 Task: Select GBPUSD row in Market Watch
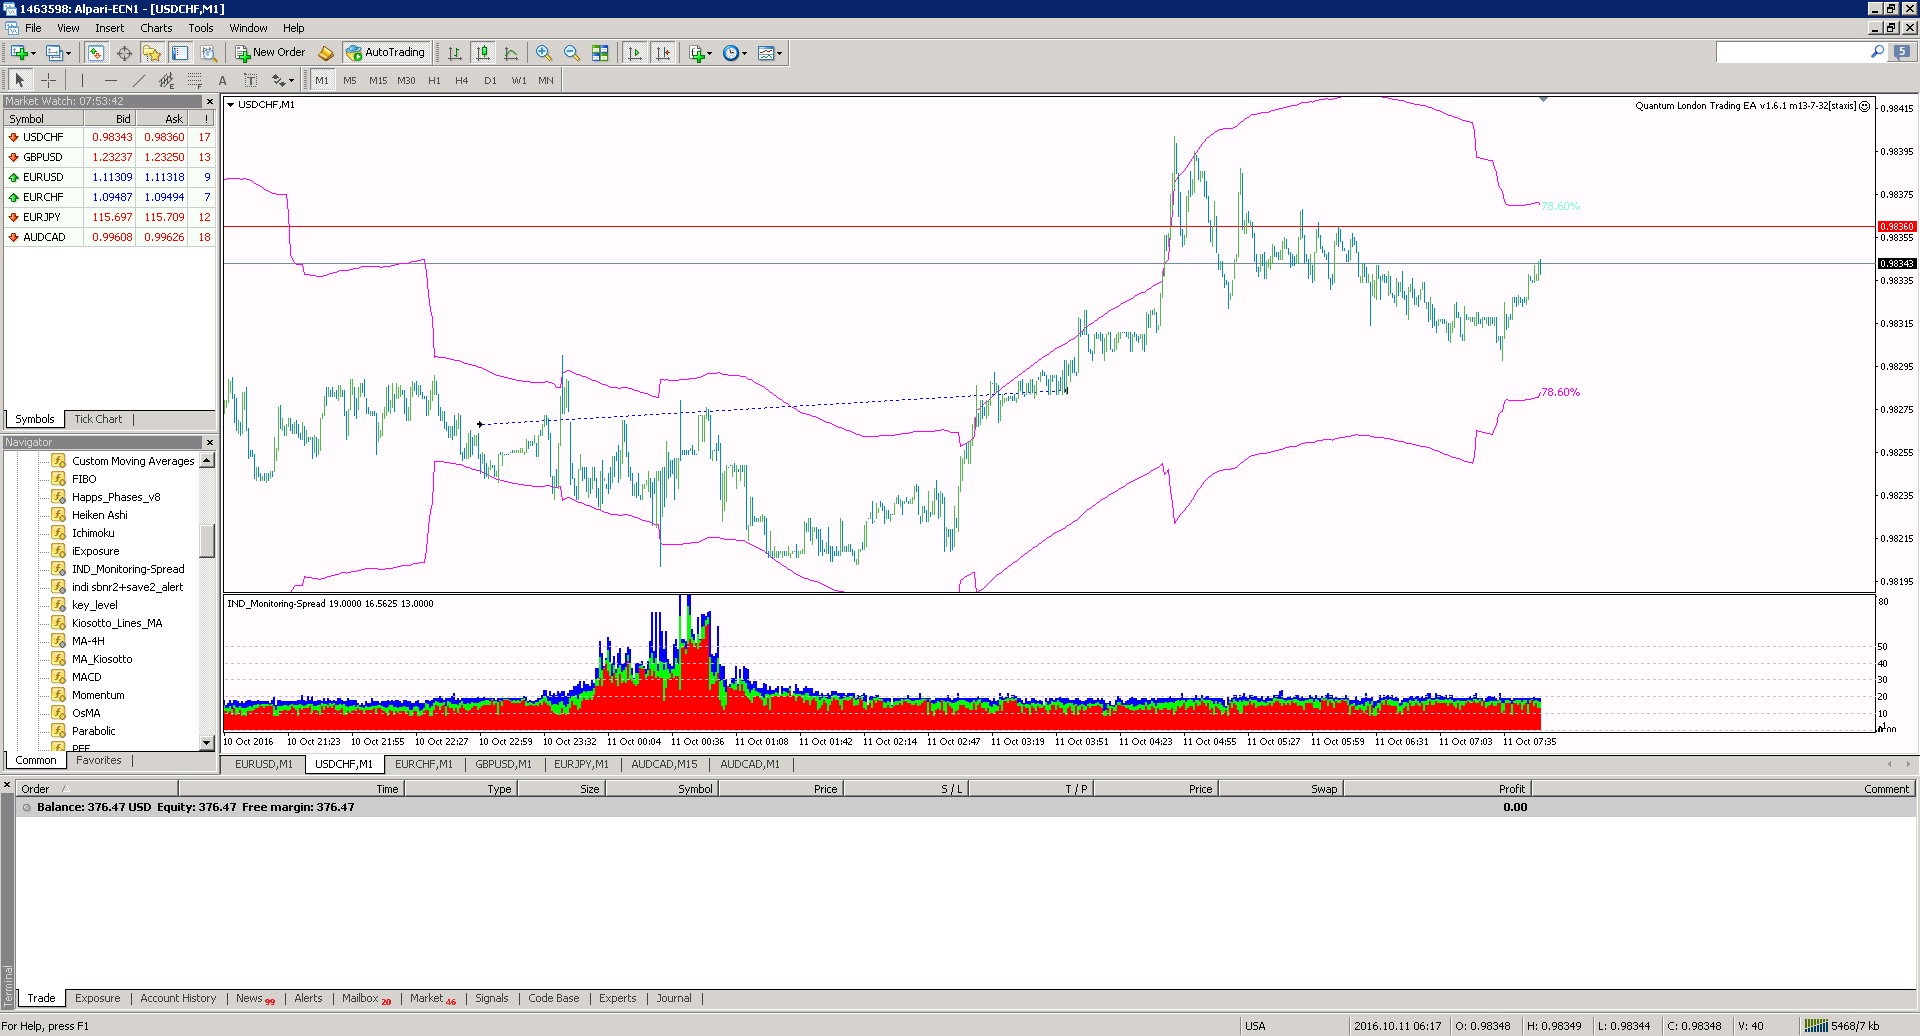(x=109, y=157)
